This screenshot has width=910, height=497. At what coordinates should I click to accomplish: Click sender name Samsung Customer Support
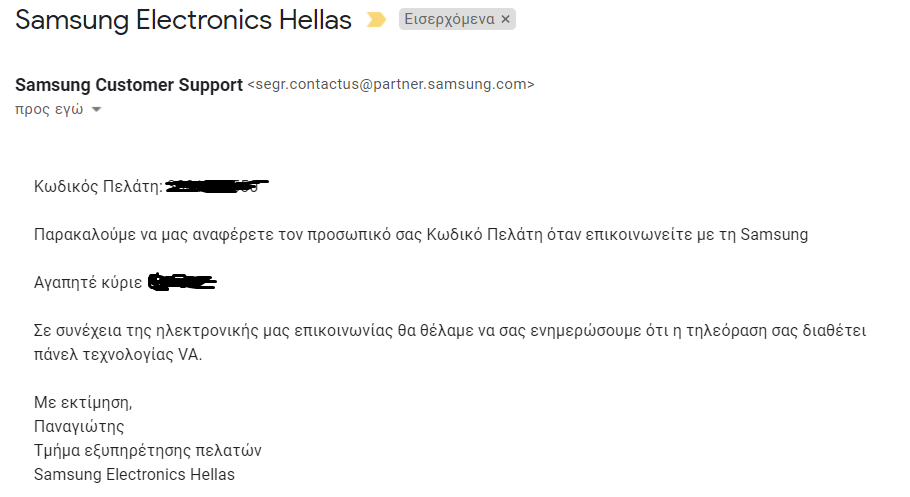coord(129,85)
